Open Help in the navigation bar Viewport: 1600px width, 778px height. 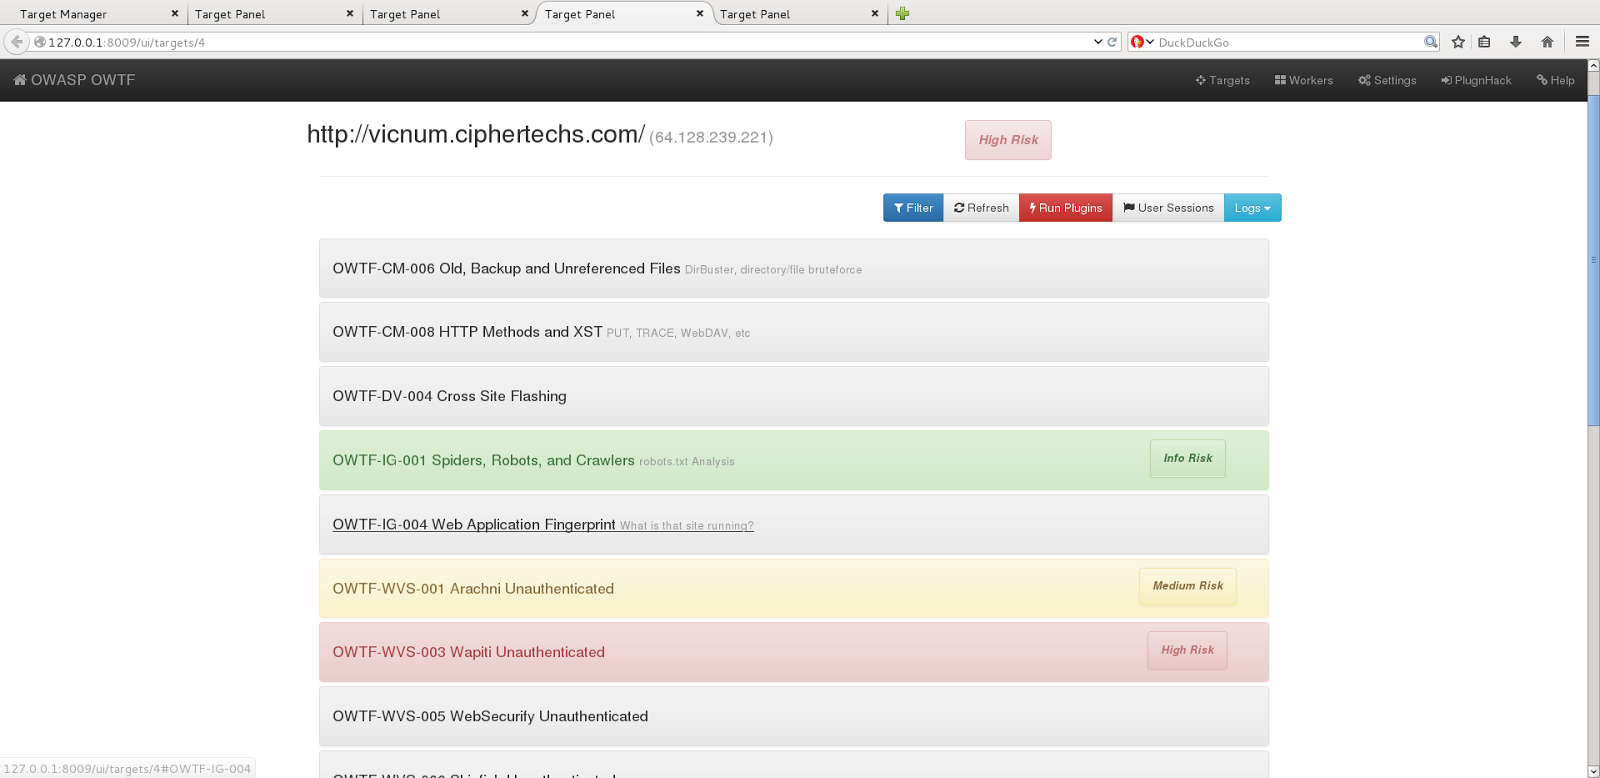(x=1555, y=80)
